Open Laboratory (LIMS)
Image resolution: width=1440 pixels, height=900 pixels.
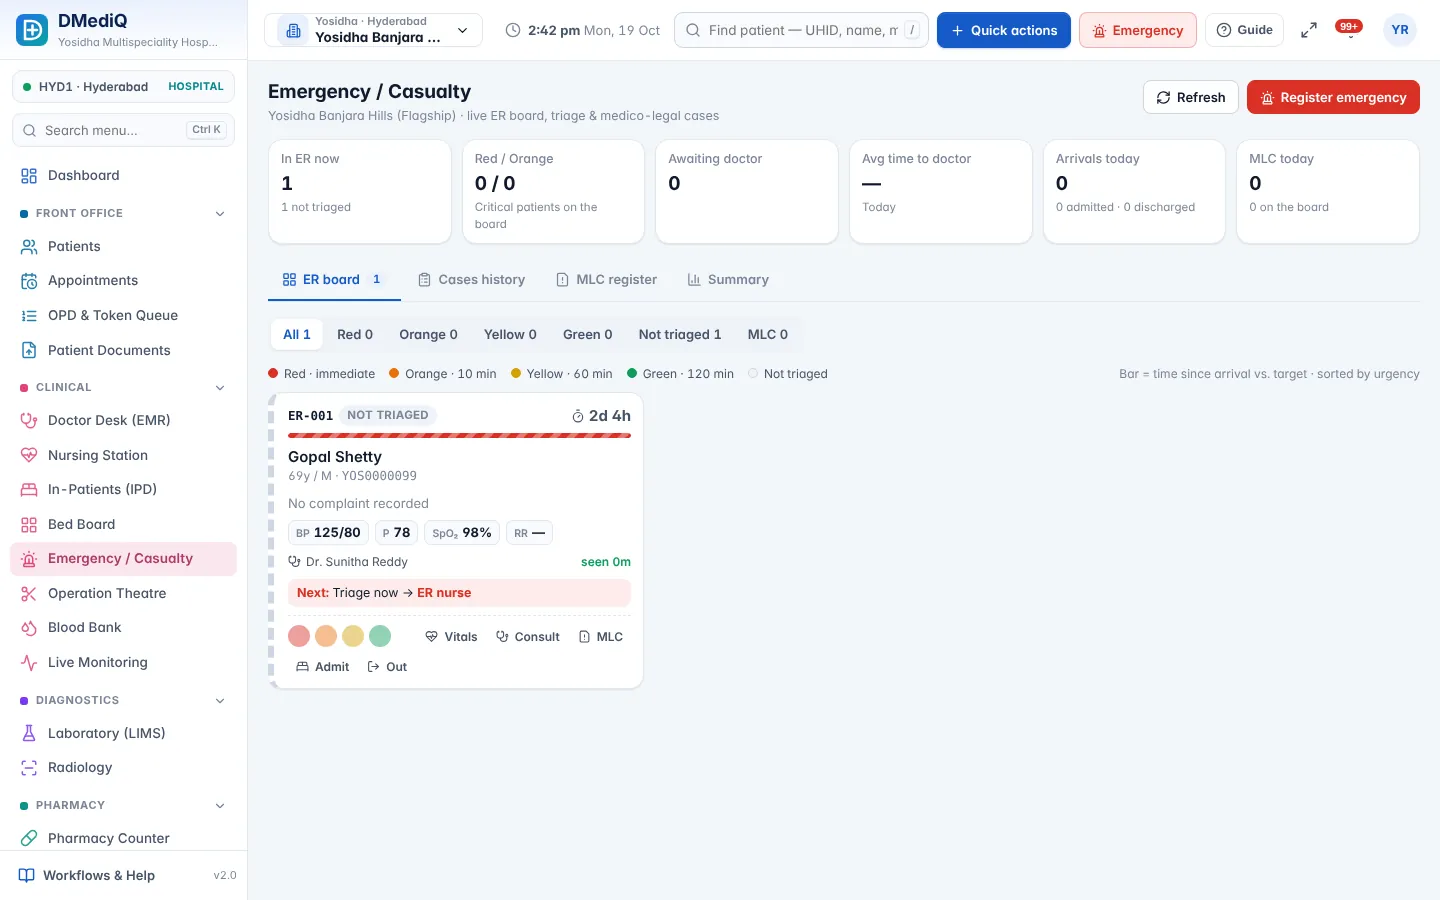[x=123, y=733]
